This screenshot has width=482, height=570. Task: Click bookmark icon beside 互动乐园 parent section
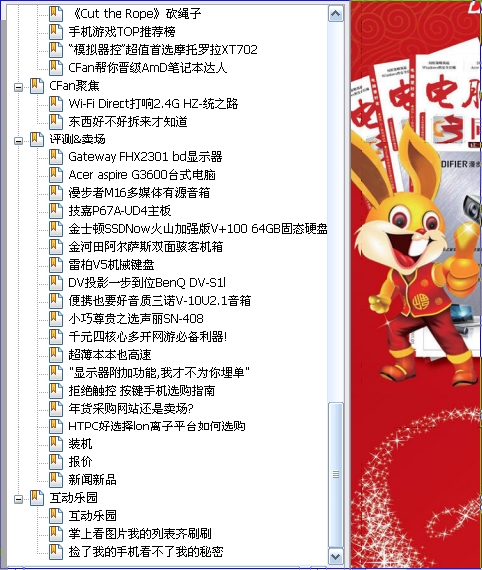[37, 498]
